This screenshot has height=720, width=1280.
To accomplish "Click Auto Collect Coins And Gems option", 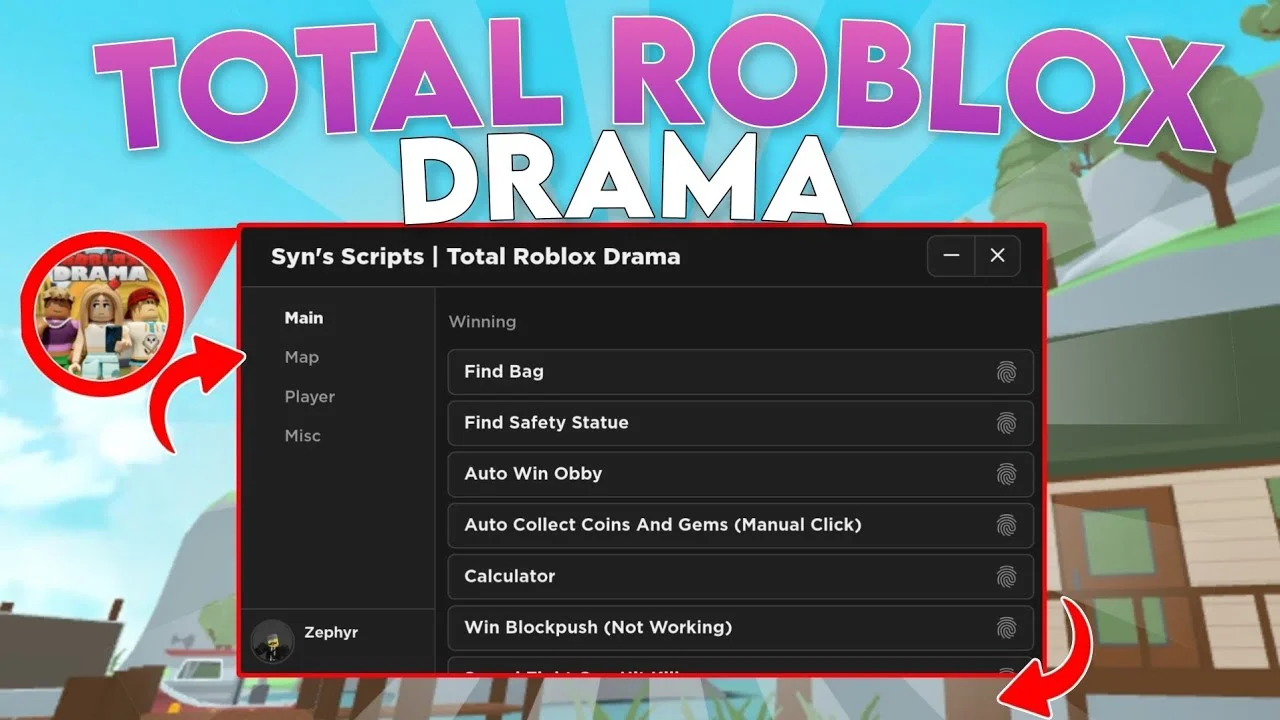I will point(700,524).
